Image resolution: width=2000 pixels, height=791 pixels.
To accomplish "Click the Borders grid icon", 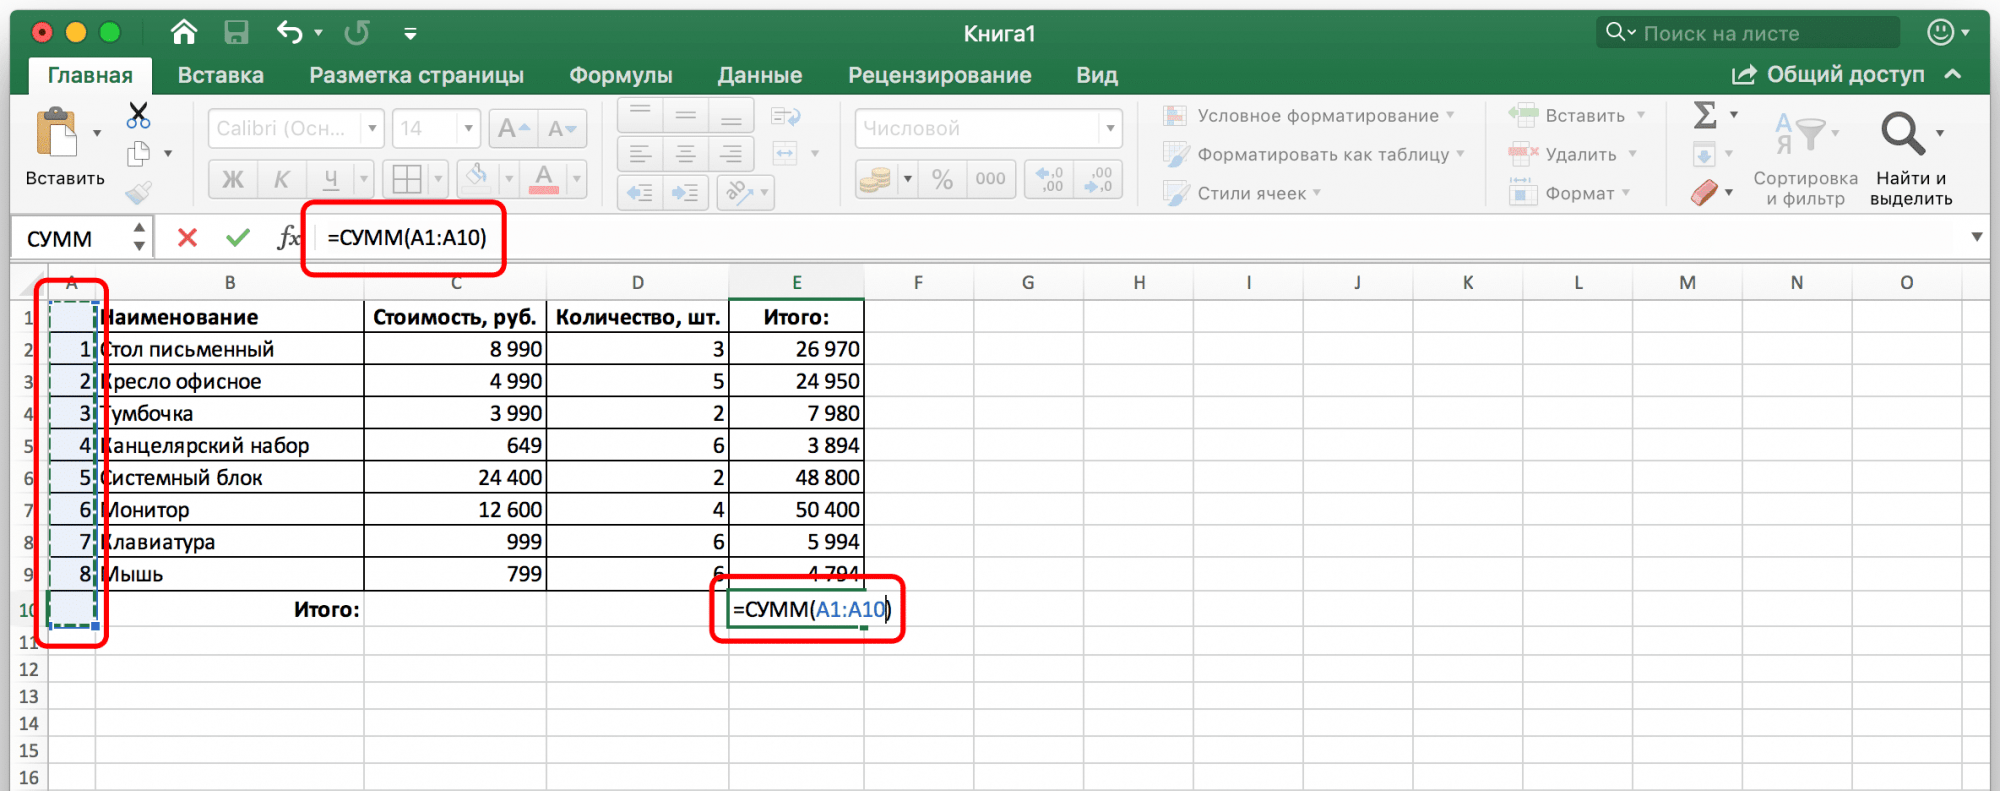I will (407, 179).
